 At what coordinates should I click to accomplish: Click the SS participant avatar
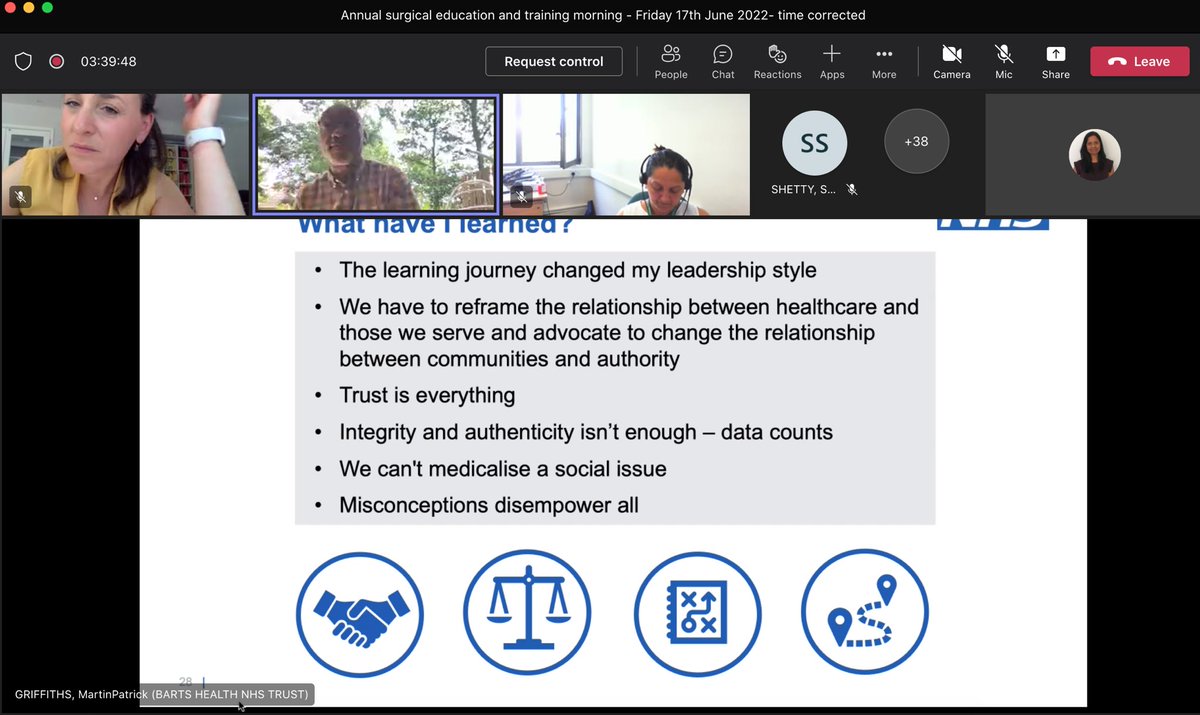pyautogui.click(x=815, y=143)
